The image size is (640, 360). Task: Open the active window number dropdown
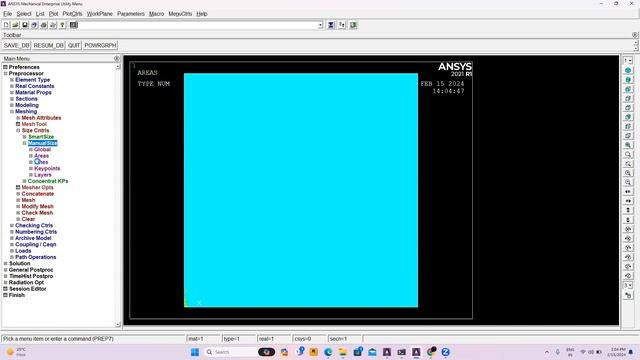click(628, 61)
